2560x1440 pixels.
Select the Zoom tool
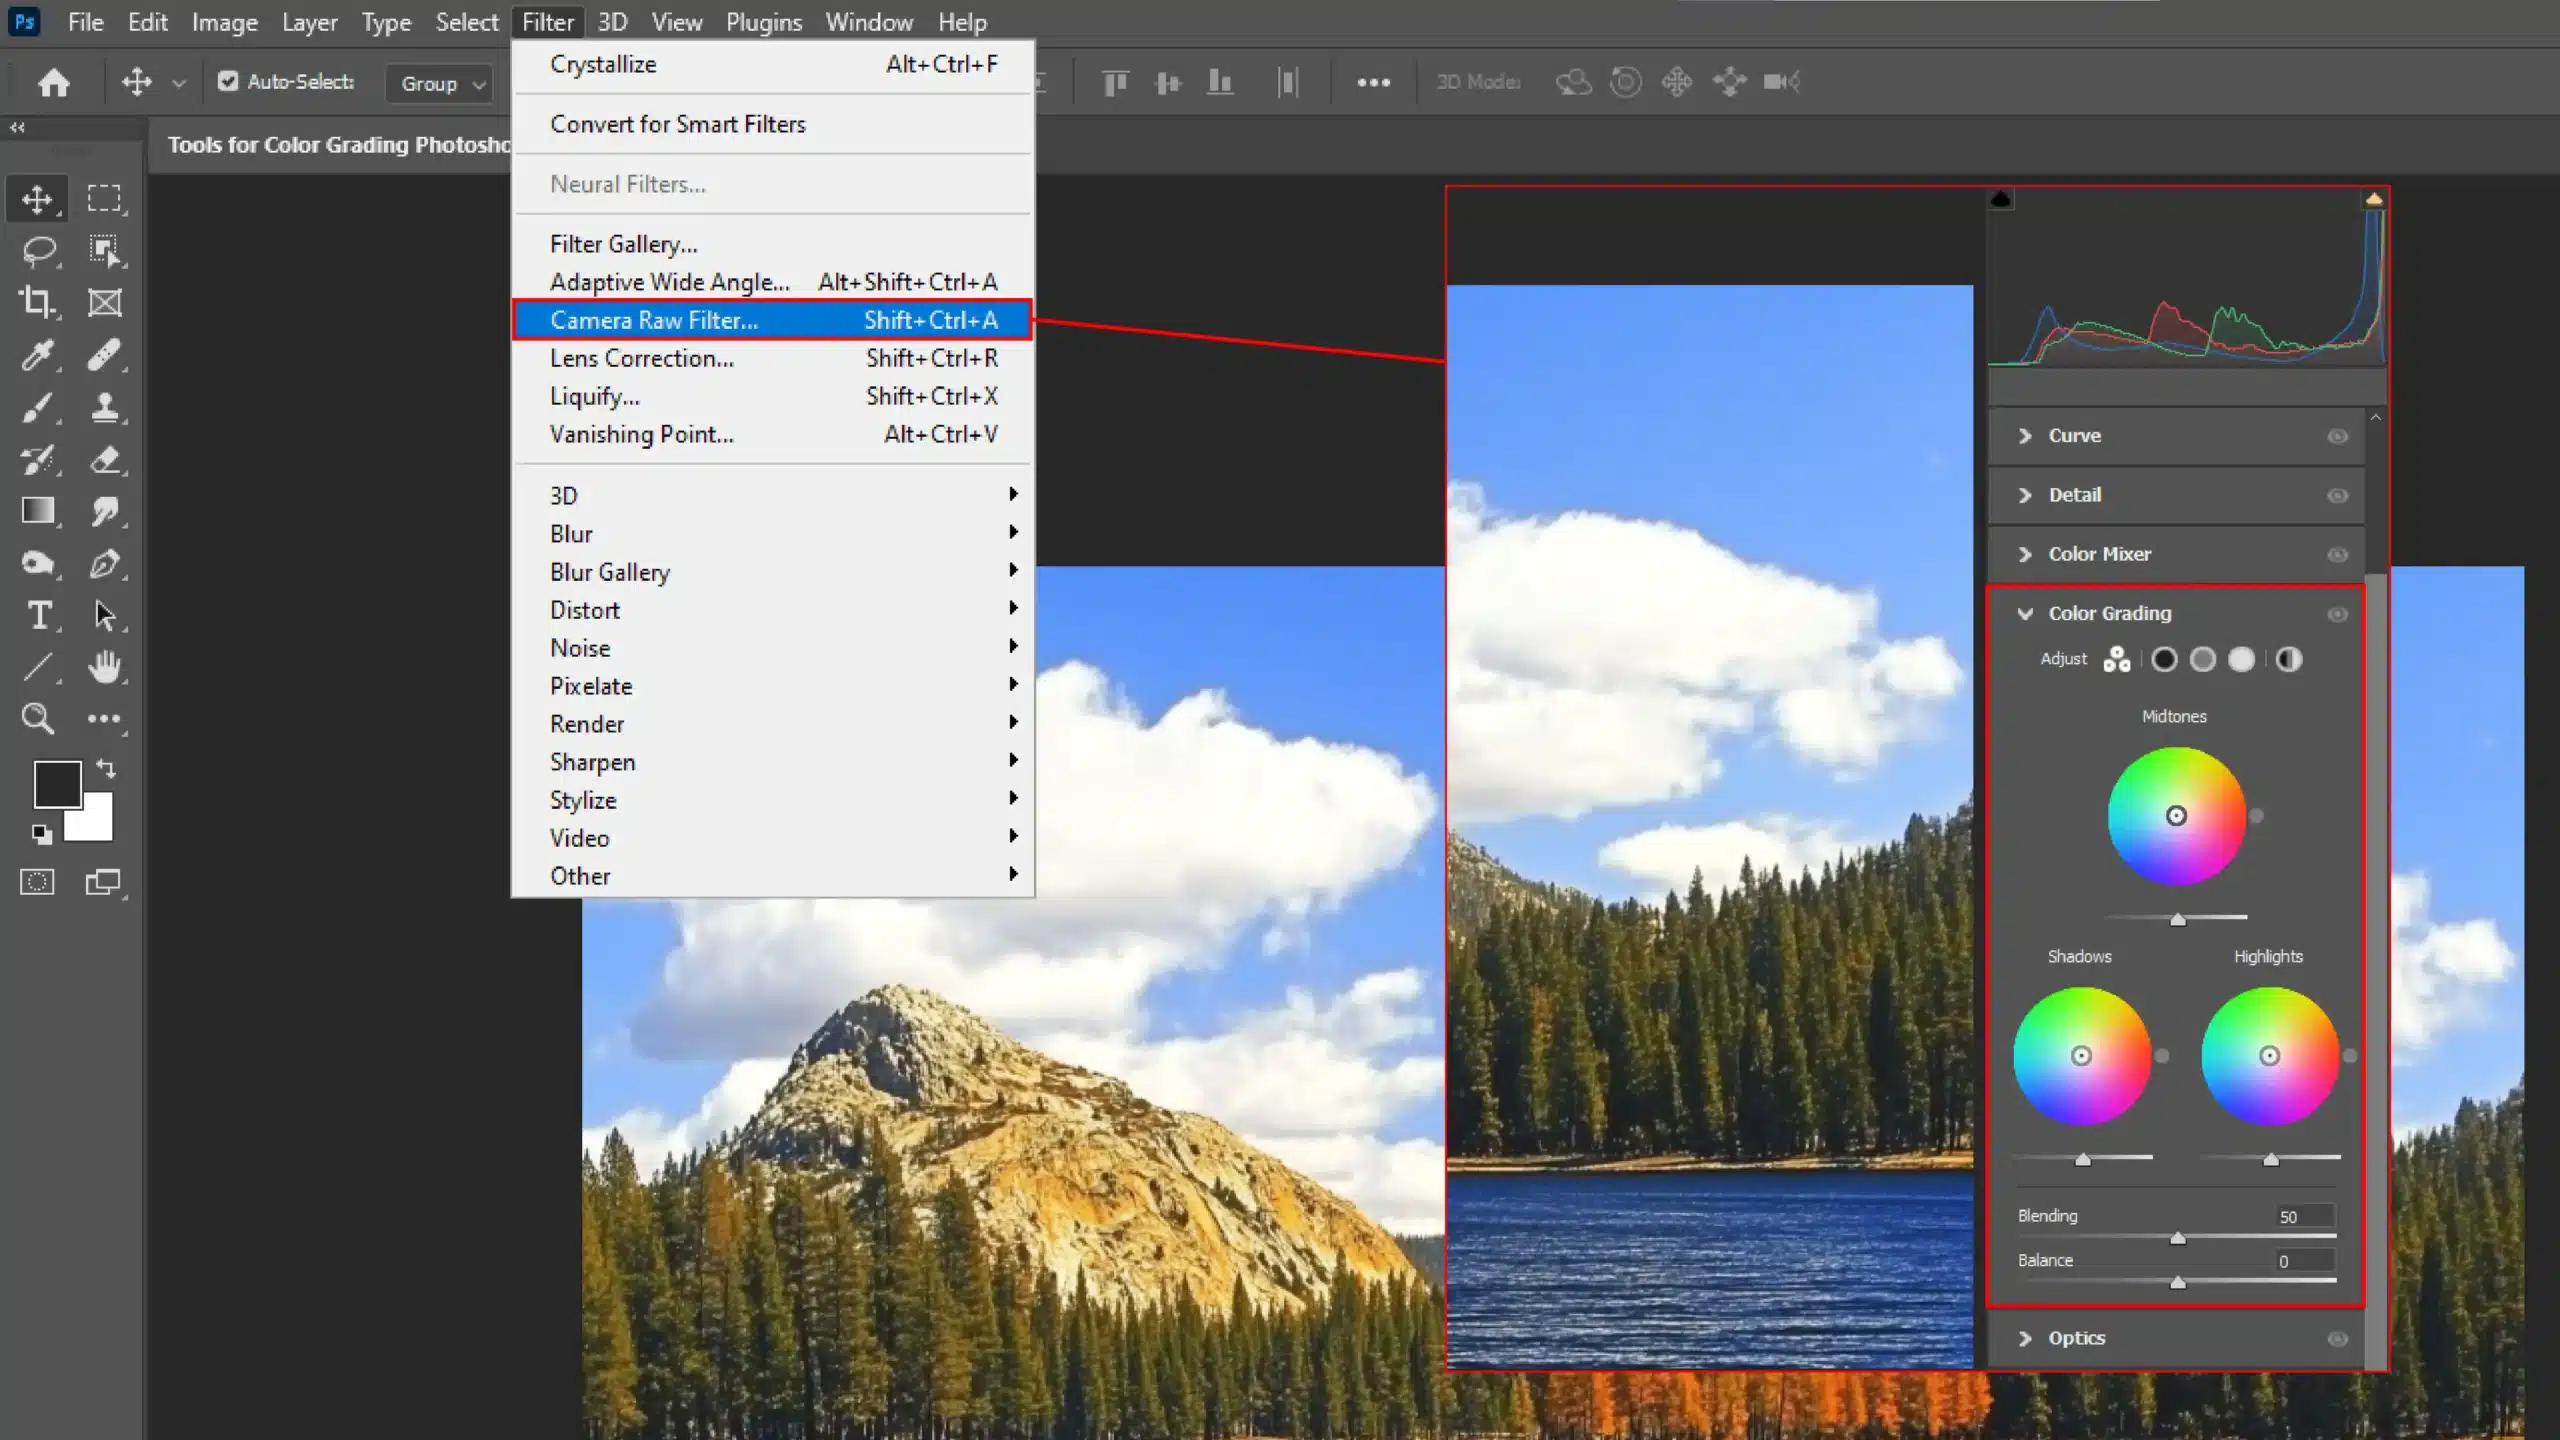38,719
